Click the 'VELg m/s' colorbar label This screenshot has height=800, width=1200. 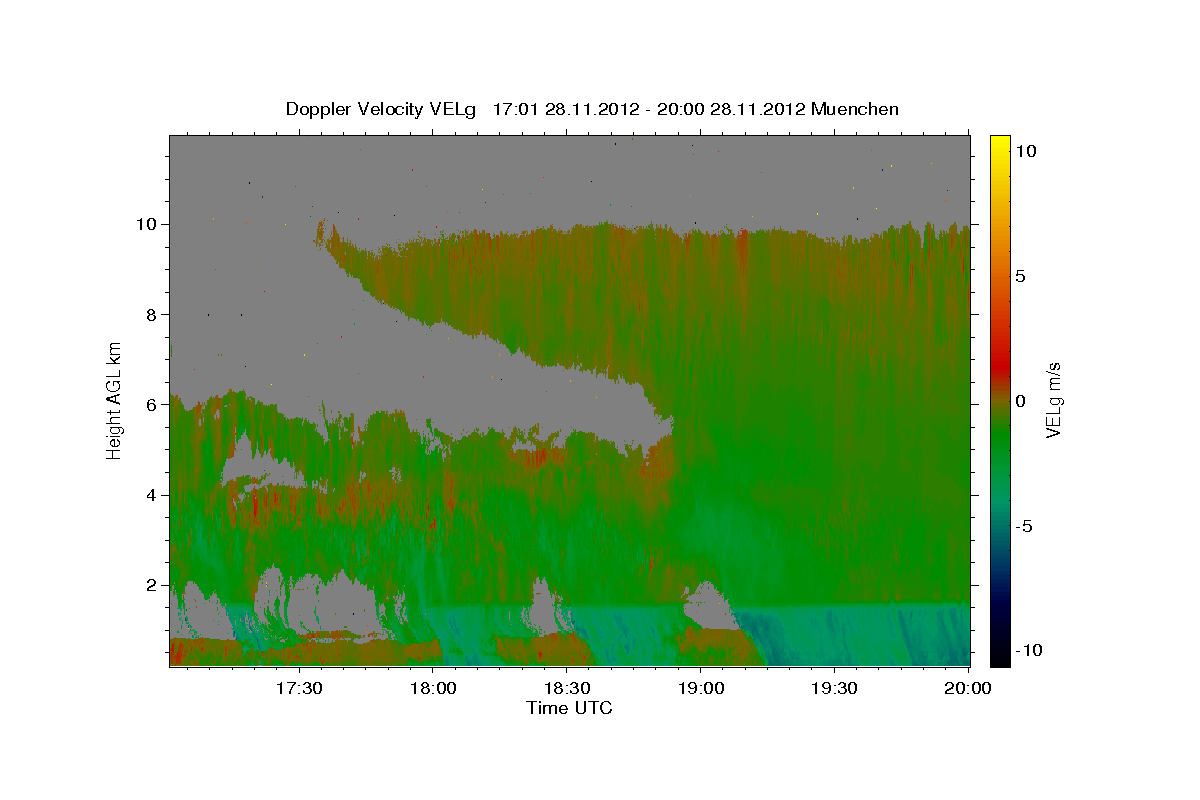click(1053, 400)
